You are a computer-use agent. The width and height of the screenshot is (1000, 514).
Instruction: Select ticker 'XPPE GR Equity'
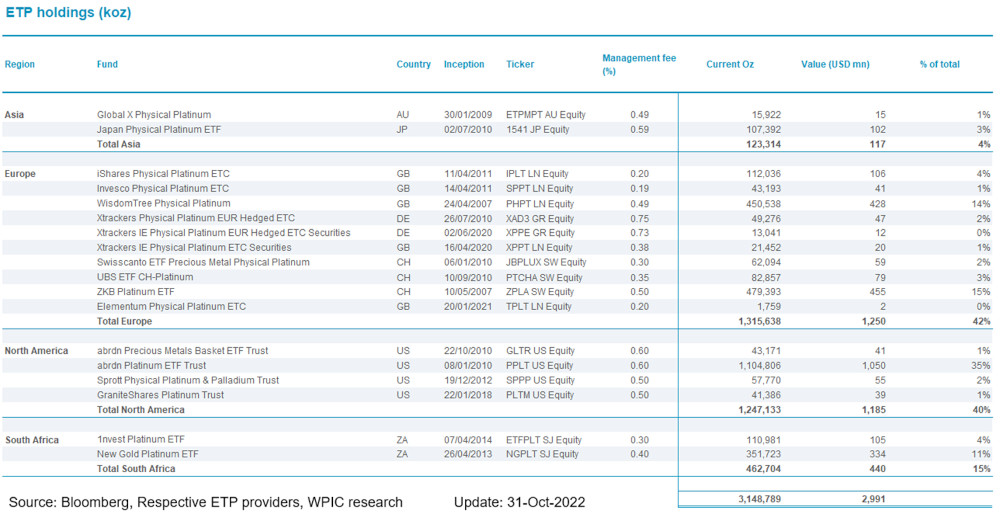pos(539,233)
